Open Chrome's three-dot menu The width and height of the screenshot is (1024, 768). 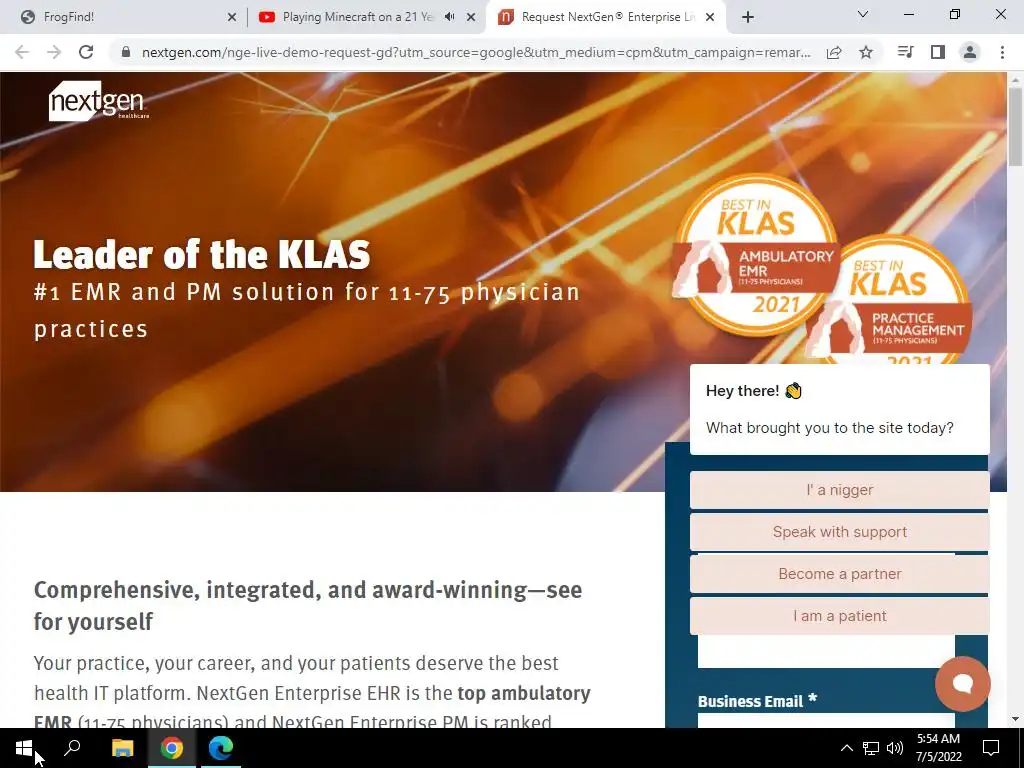(1002, 52)
